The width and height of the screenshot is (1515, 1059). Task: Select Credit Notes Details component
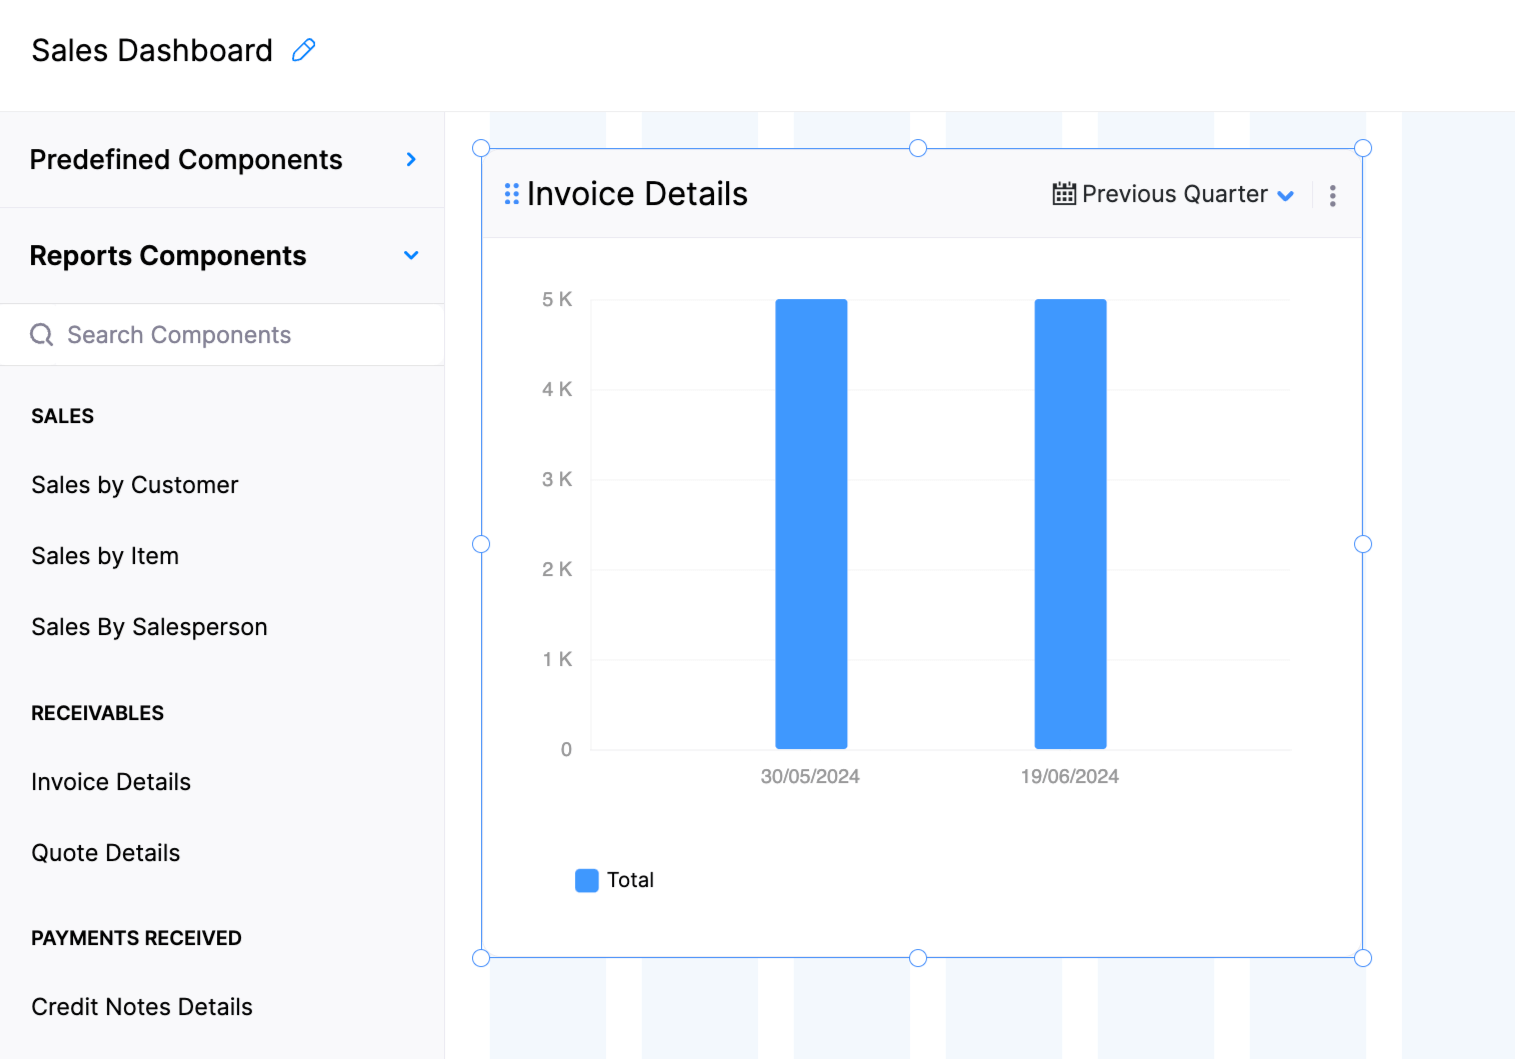[x=142, y=1007]
